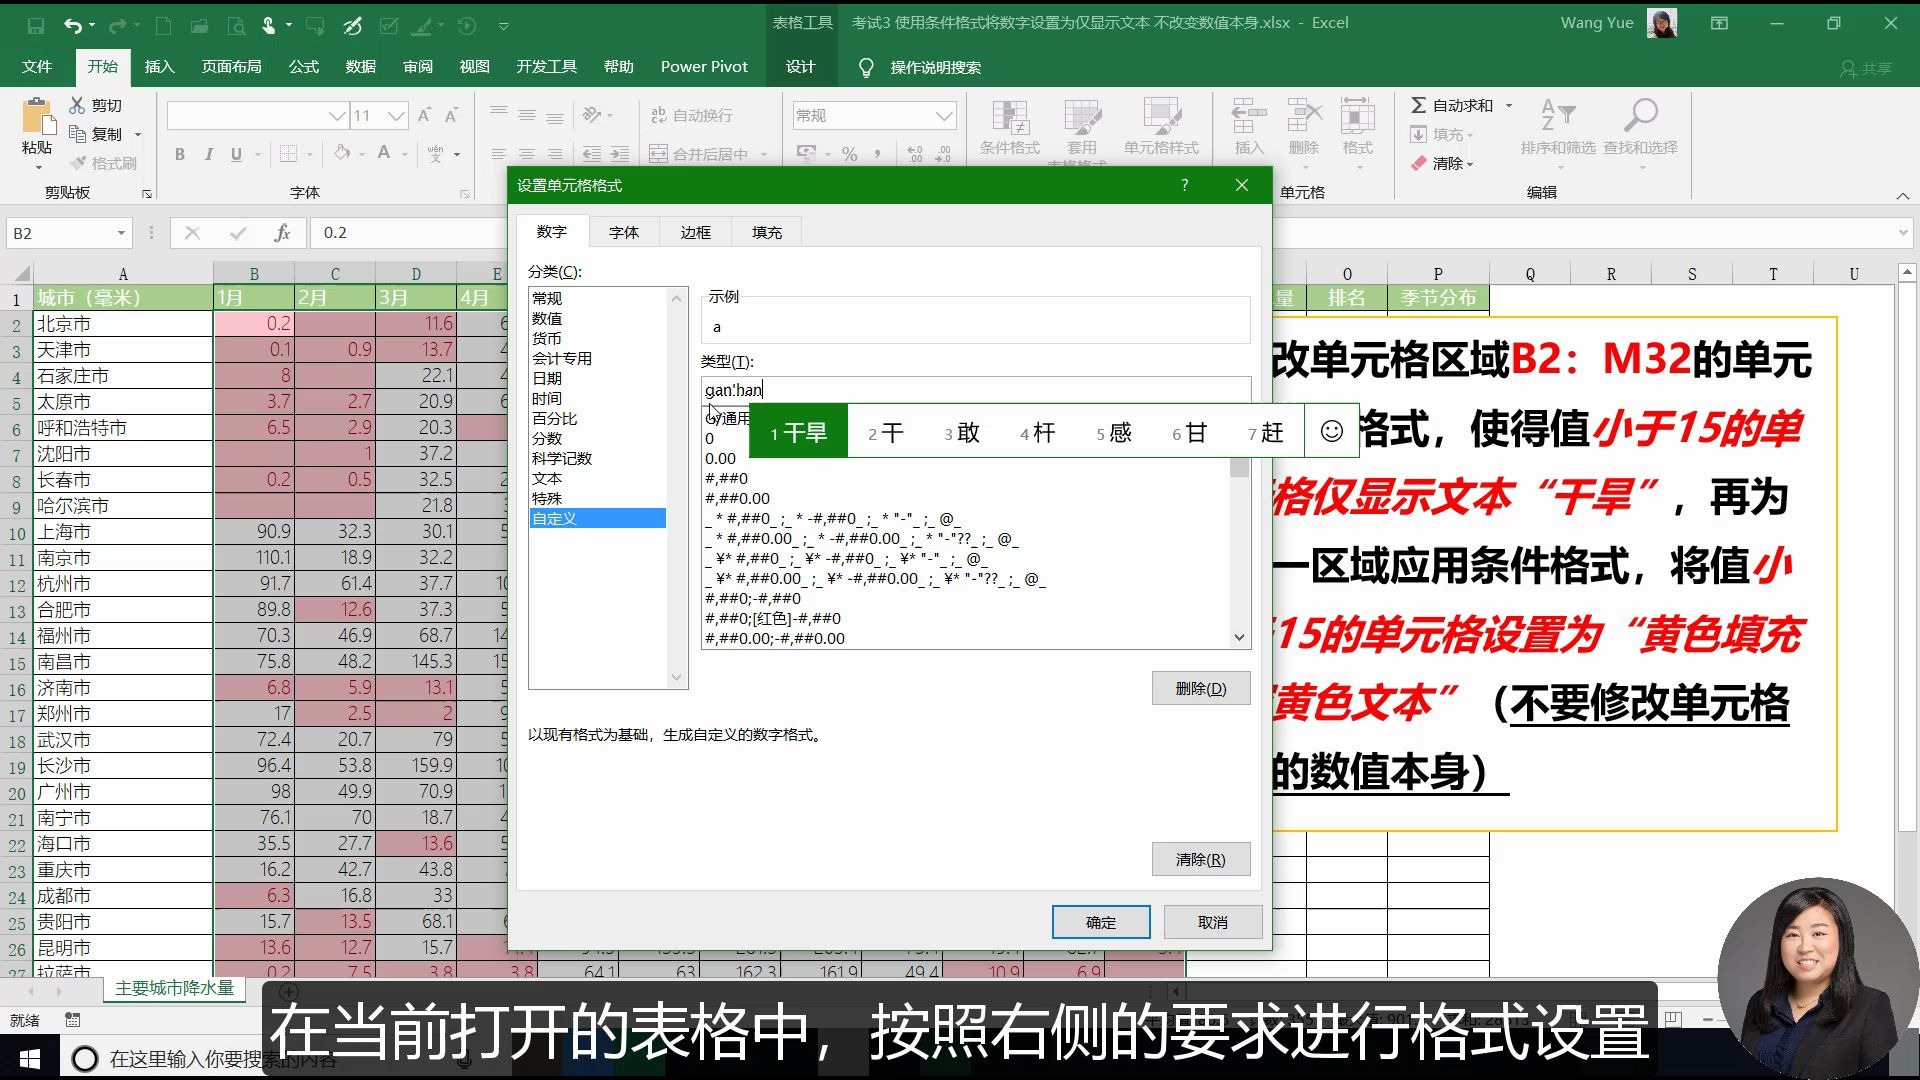The image size is (1920, 1080).
Task: Click the dialog help question mark
Action: (x=1185, y=185)
